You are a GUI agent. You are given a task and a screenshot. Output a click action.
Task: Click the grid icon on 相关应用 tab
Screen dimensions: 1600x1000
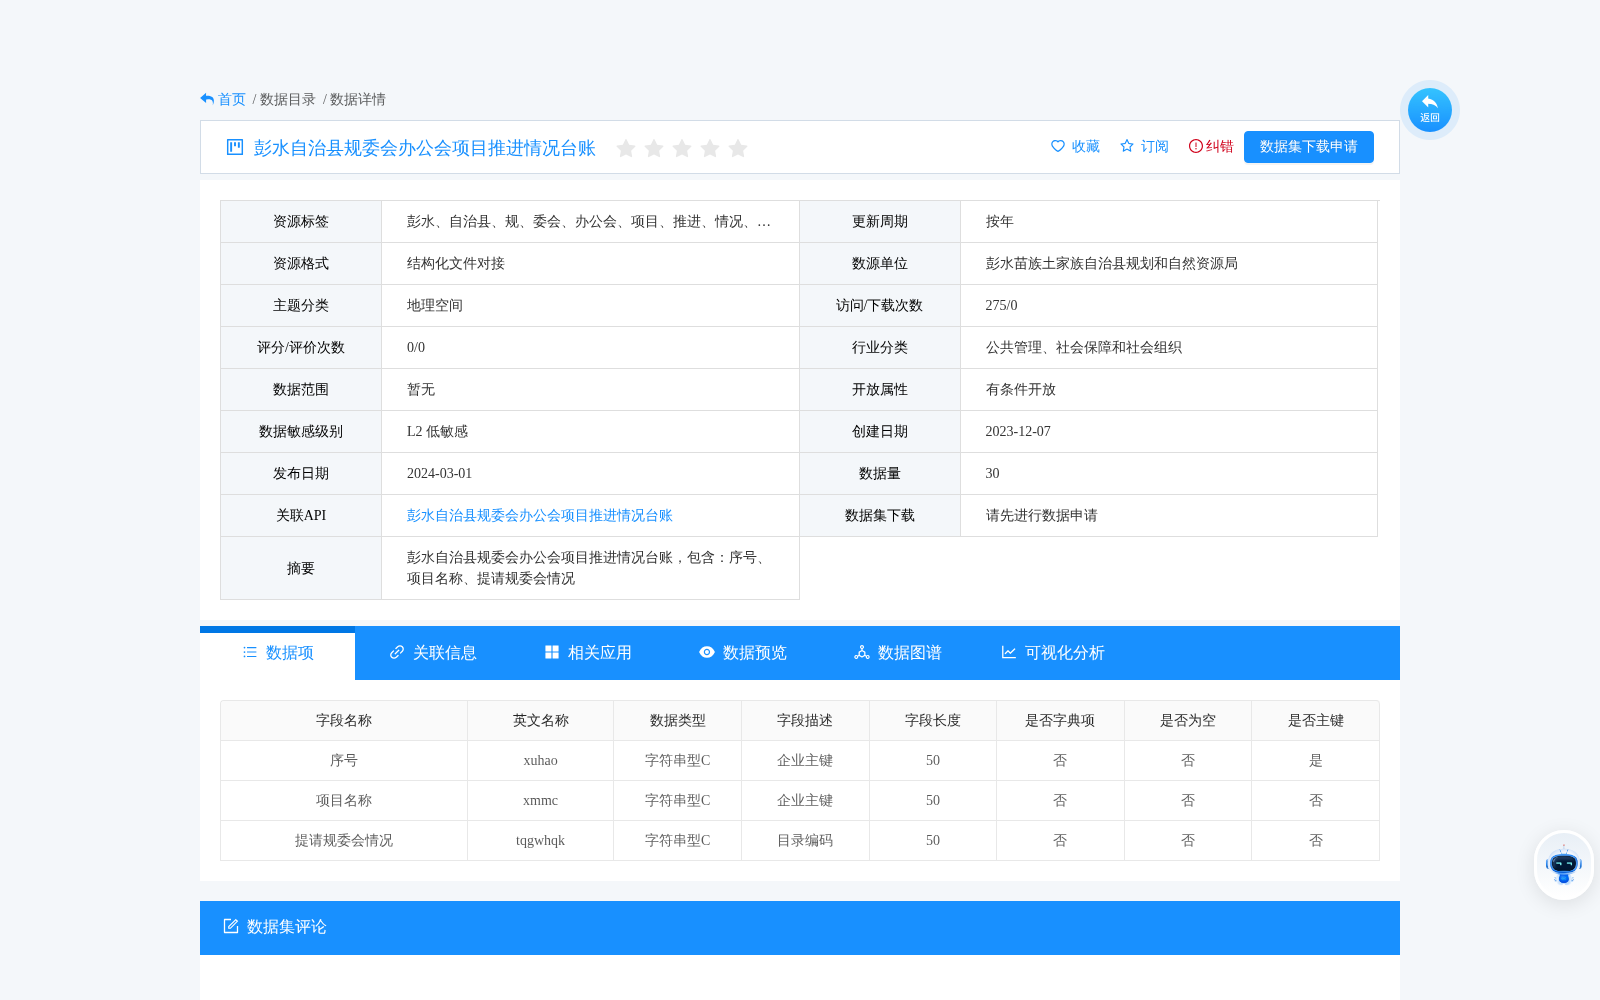coord(552,652)
